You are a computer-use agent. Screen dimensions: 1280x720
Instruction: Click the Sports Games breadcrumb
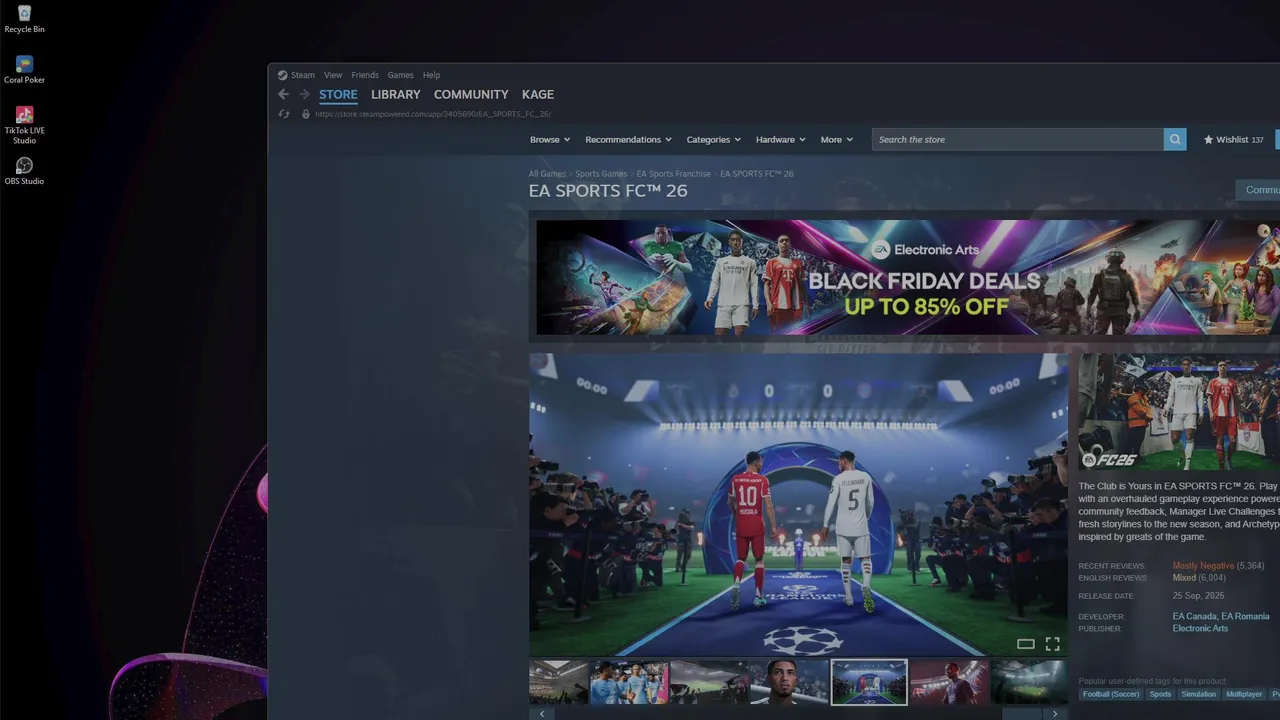pos(601,174)
